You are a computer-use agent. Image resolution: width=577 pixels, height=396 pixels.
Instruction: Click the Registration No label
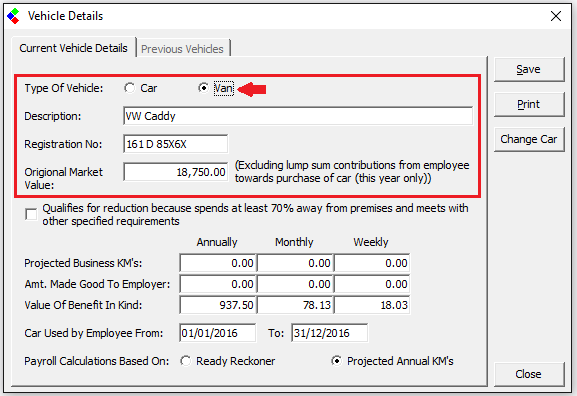(x=63, y=144)
